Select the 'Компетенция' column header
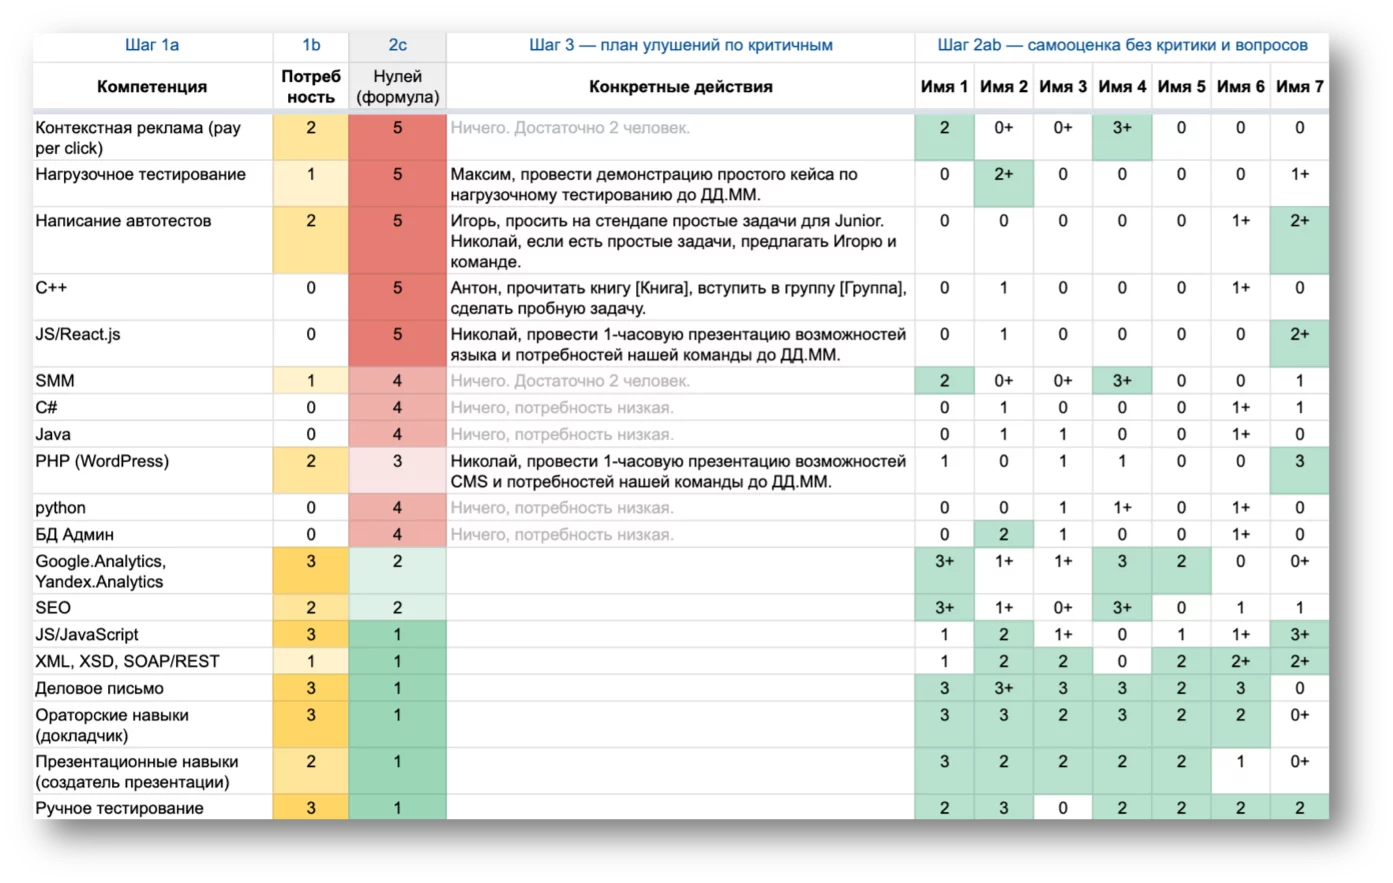1393x883 pixels. point(152,87)
